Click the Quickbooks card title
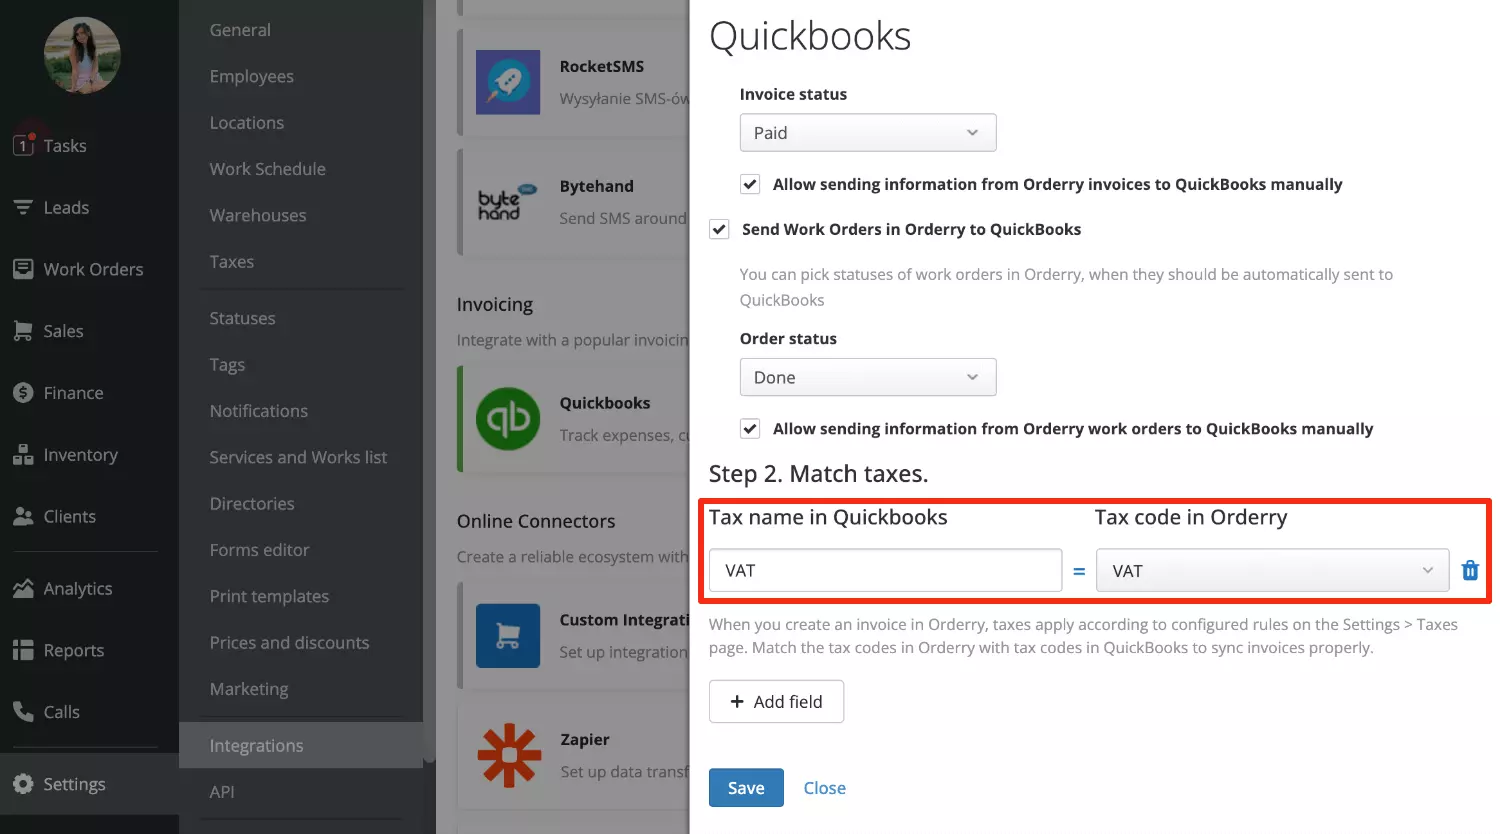The width and height of the screenshot is (1500, 834). 605,403
